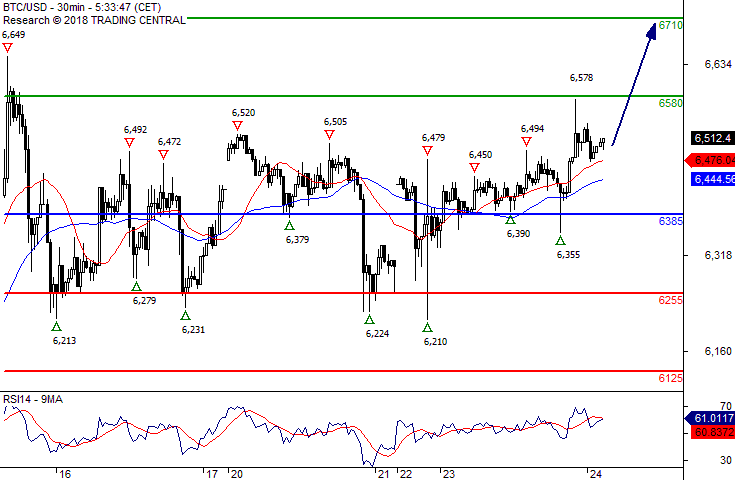The image size is (735, 480).
Task: Click the green triangle above 6,213
Action: coord(56,326)
